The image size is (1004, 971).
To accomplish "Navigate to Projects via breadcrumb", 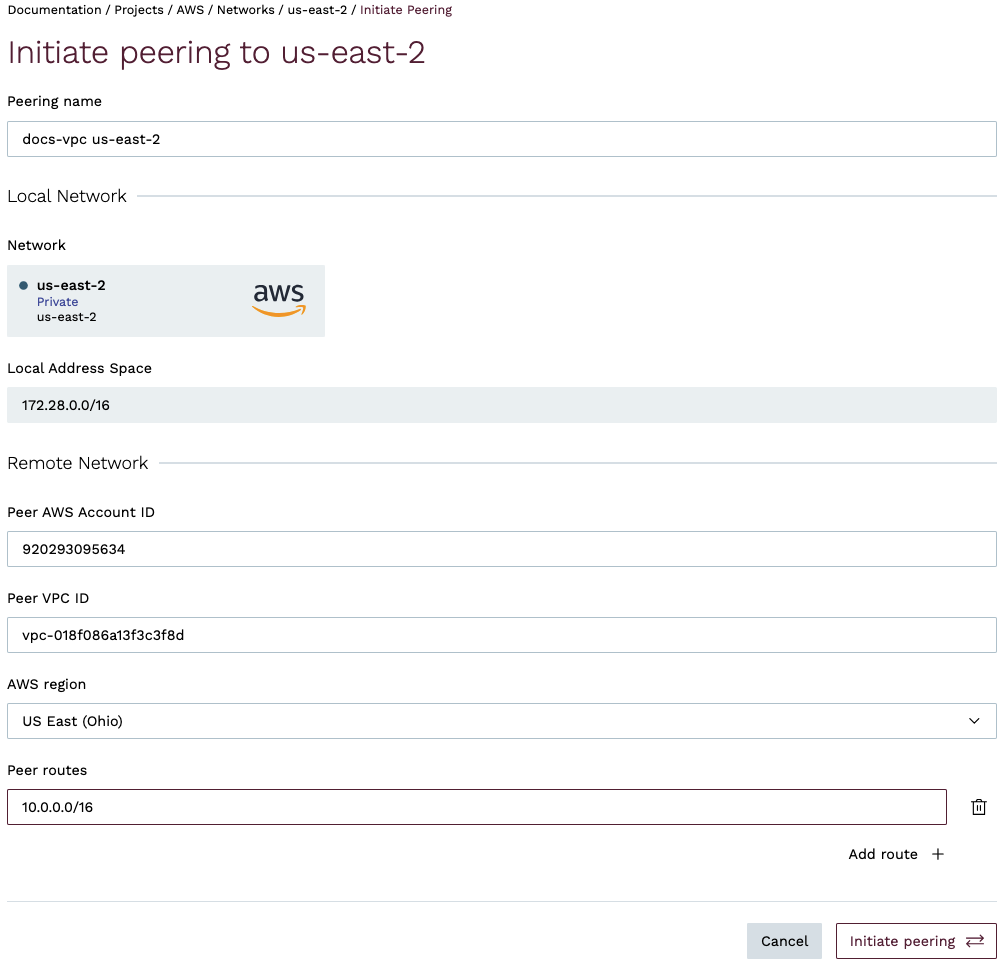I will [139, 9].
